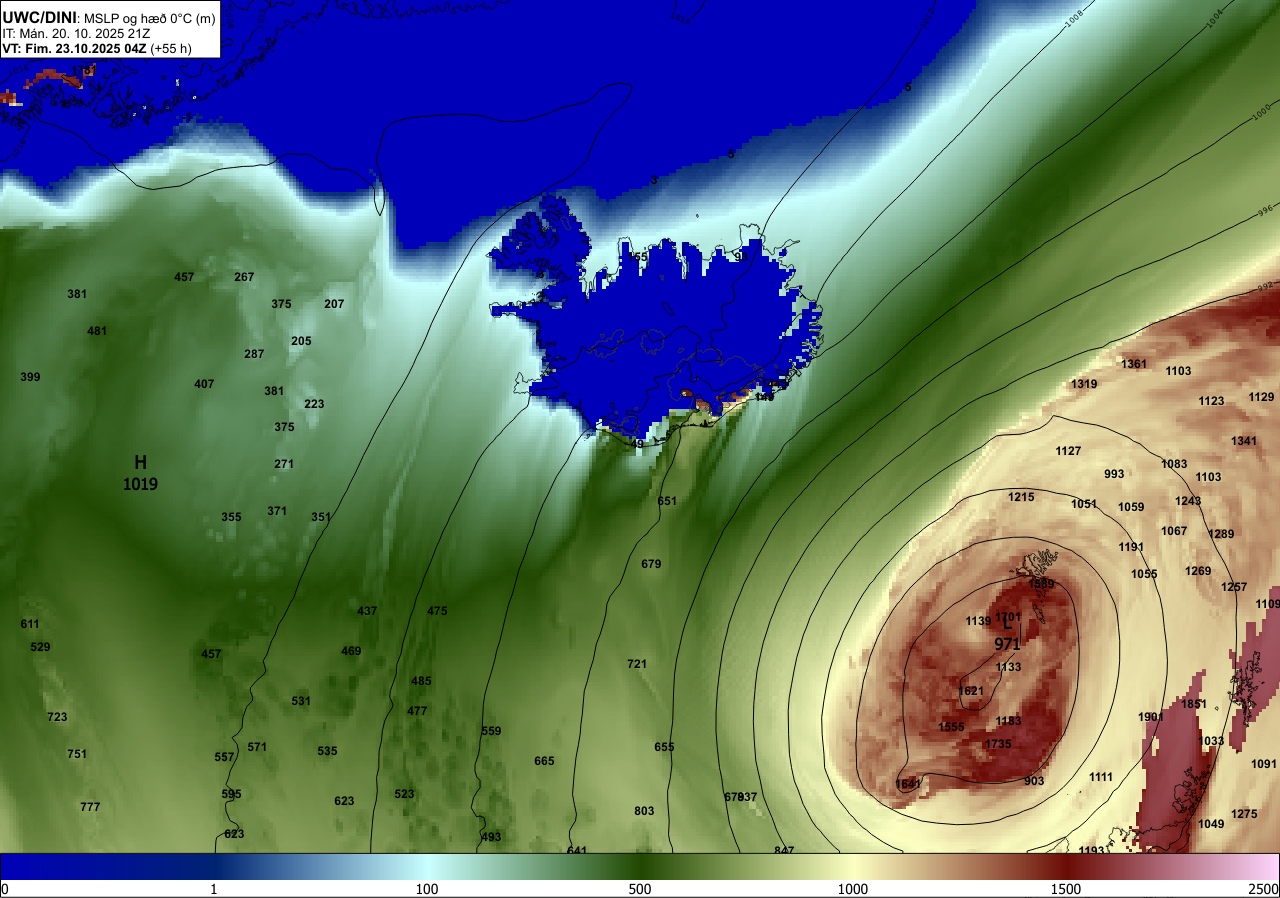Click the 1555 height value
1280x898 pixels.
point(951,727)
